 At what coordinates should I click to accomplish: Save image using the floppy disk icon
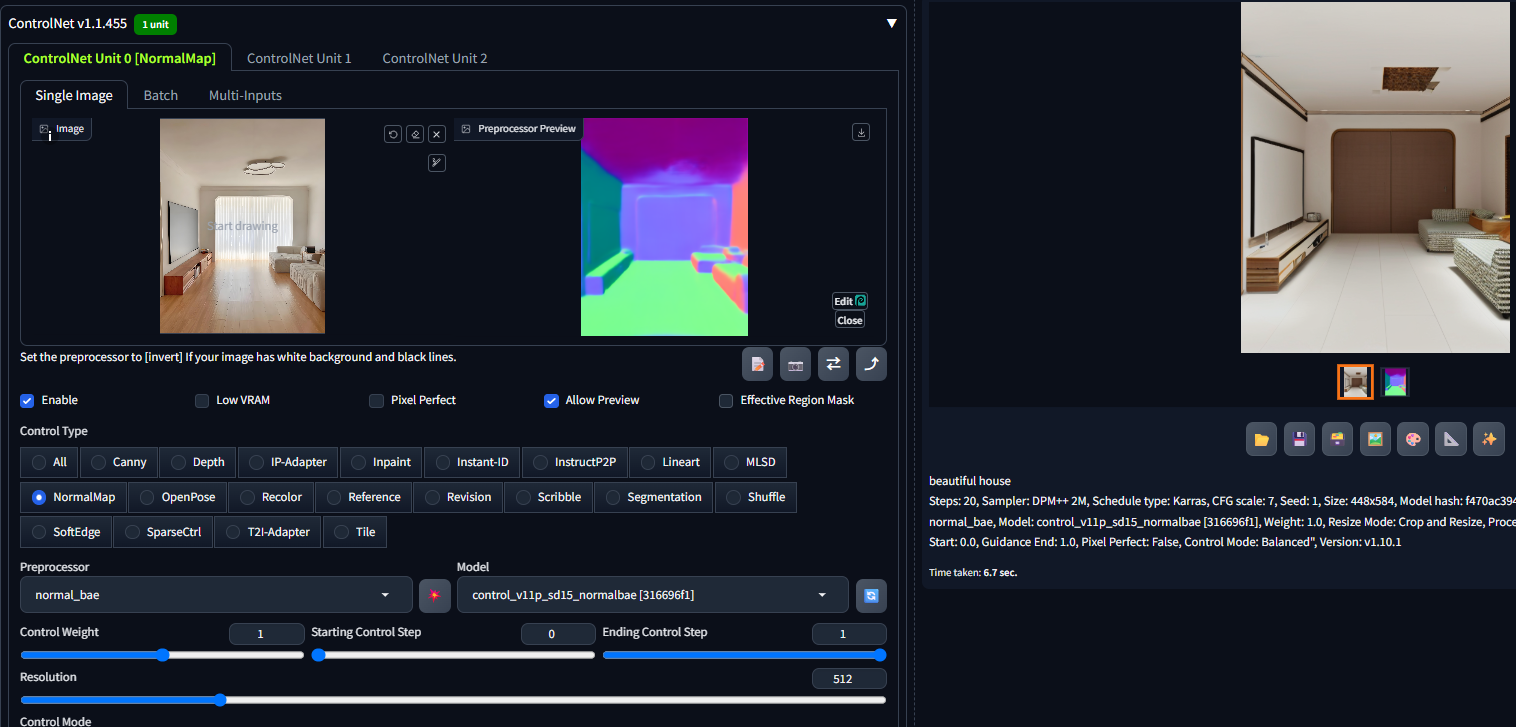click(1298, 439)
